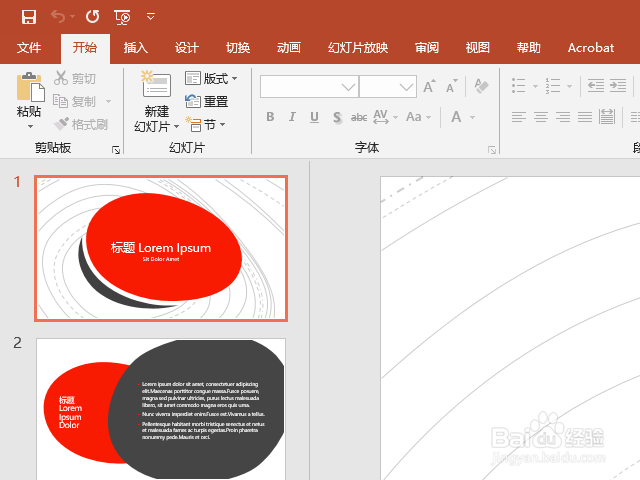Switch to the 动画 tab

click(x=289, y=48)
